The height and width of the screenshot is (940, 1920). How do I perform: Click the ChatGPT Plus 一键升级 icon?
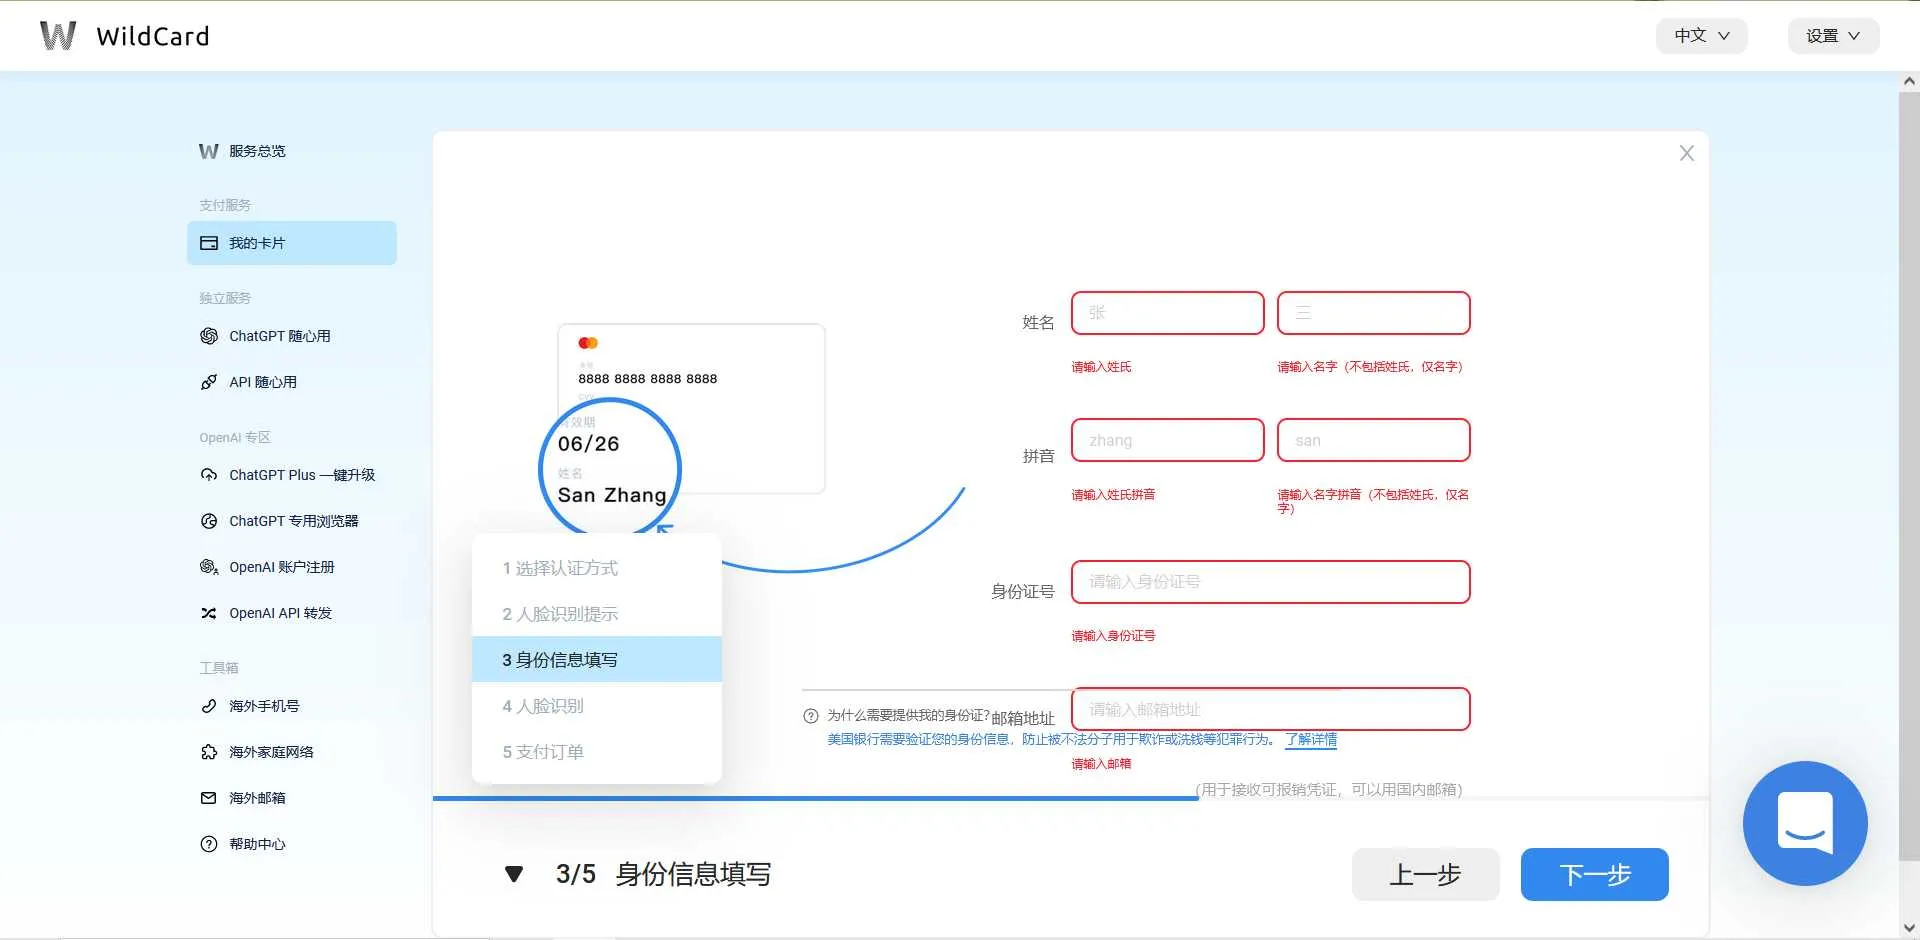pyautogui.click(x=208, y=475)
